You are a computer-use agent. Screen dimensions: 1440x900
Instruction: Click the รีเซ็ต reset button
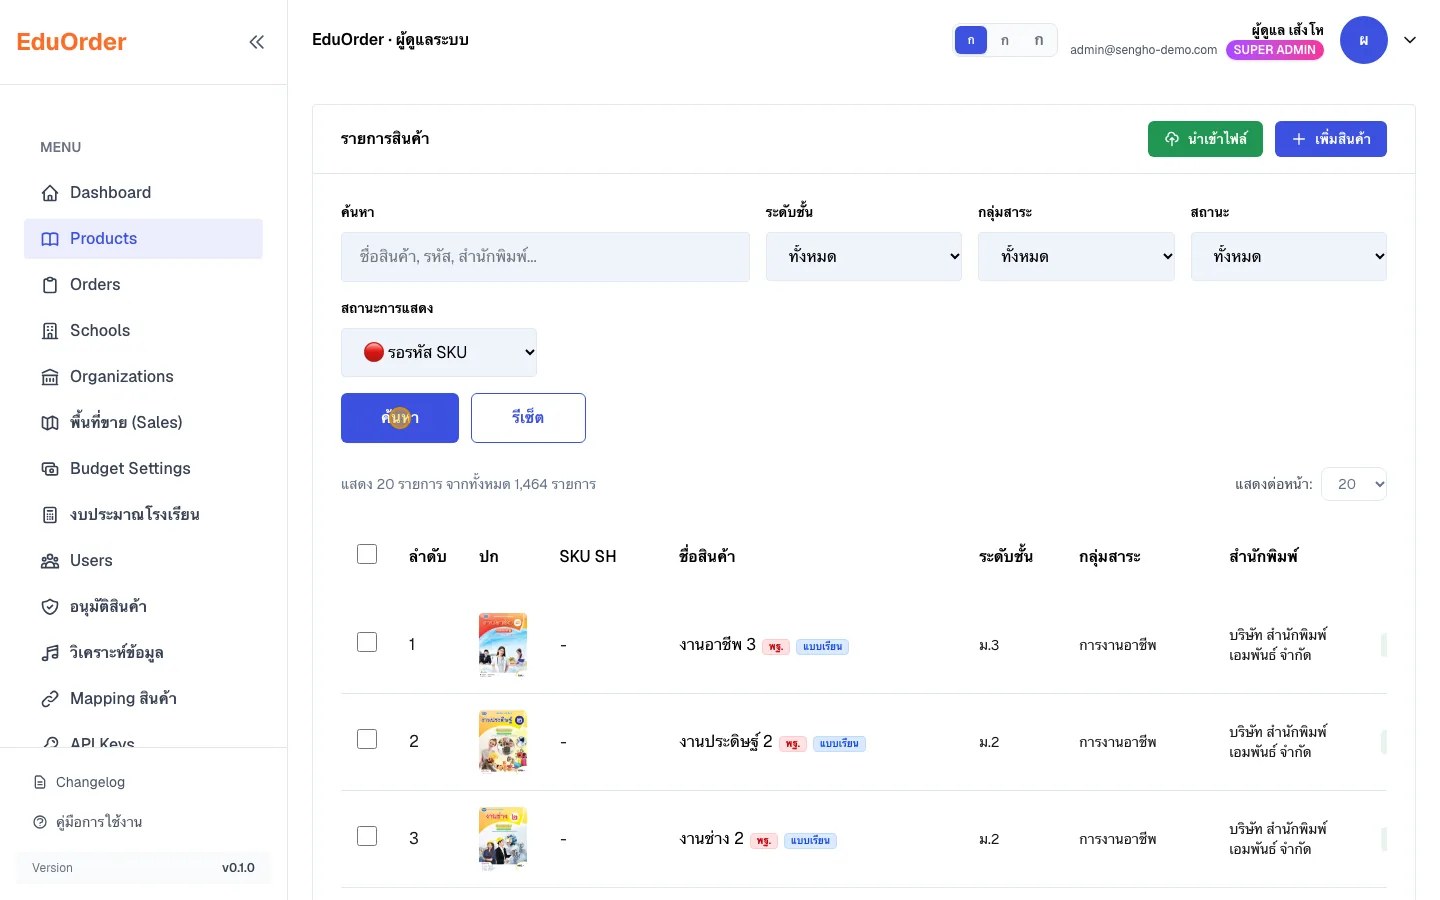528,418
